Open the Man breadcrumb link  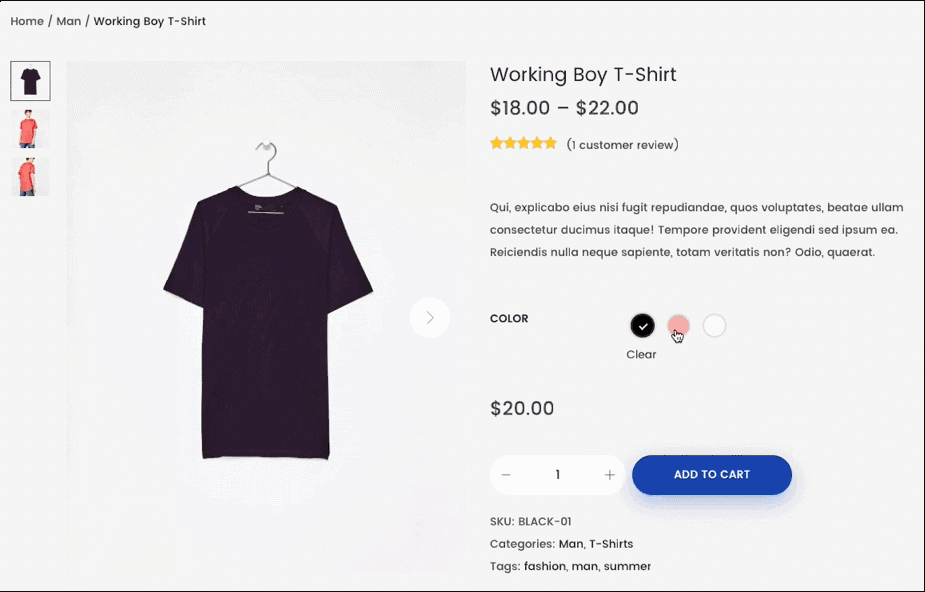[x=68, y=21]
